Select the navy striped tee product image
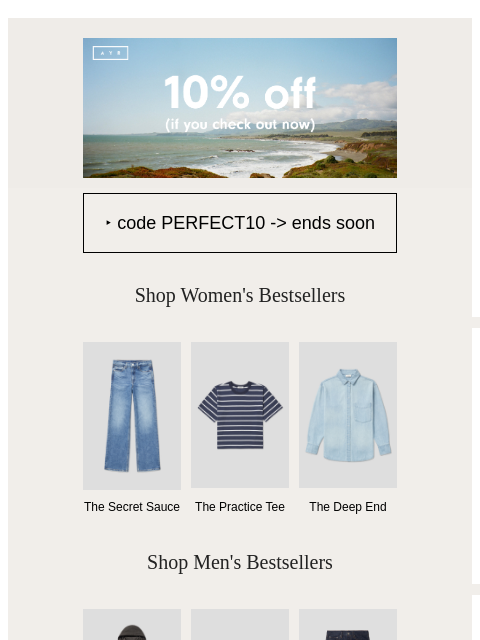The width and height of the screenshot is (480, 640). pyautogui.click(x=240, y=415)
